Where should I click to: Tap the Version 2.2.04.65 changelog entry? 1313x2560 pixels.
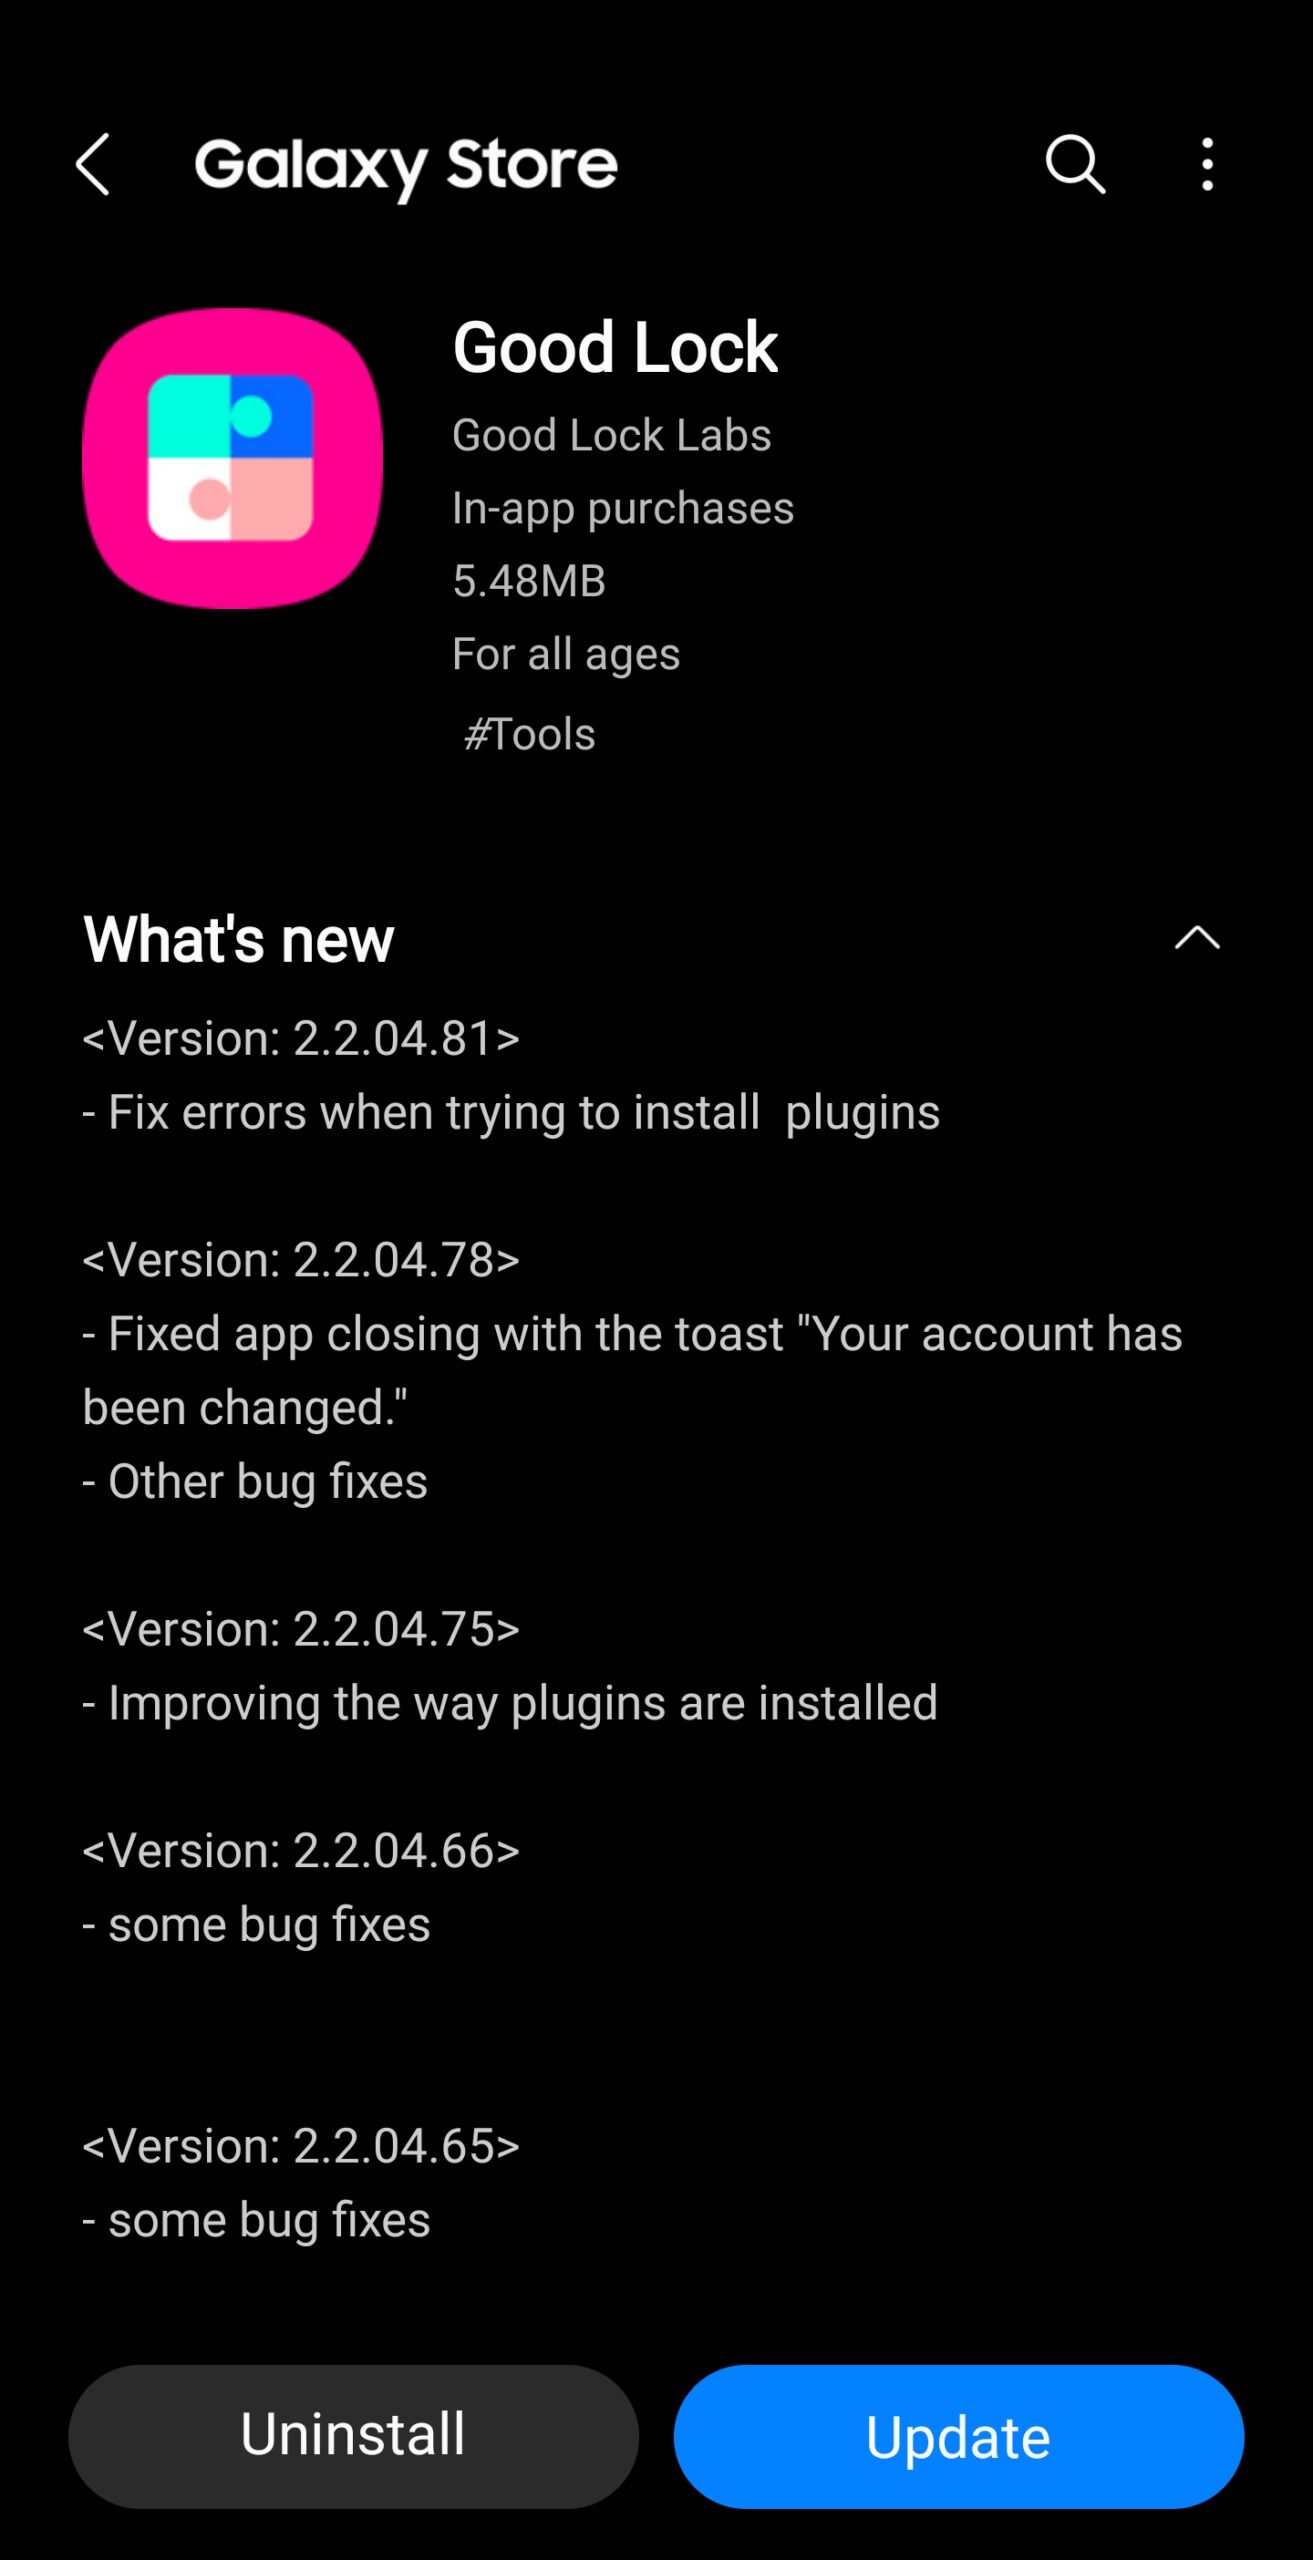coord(301,2146)
